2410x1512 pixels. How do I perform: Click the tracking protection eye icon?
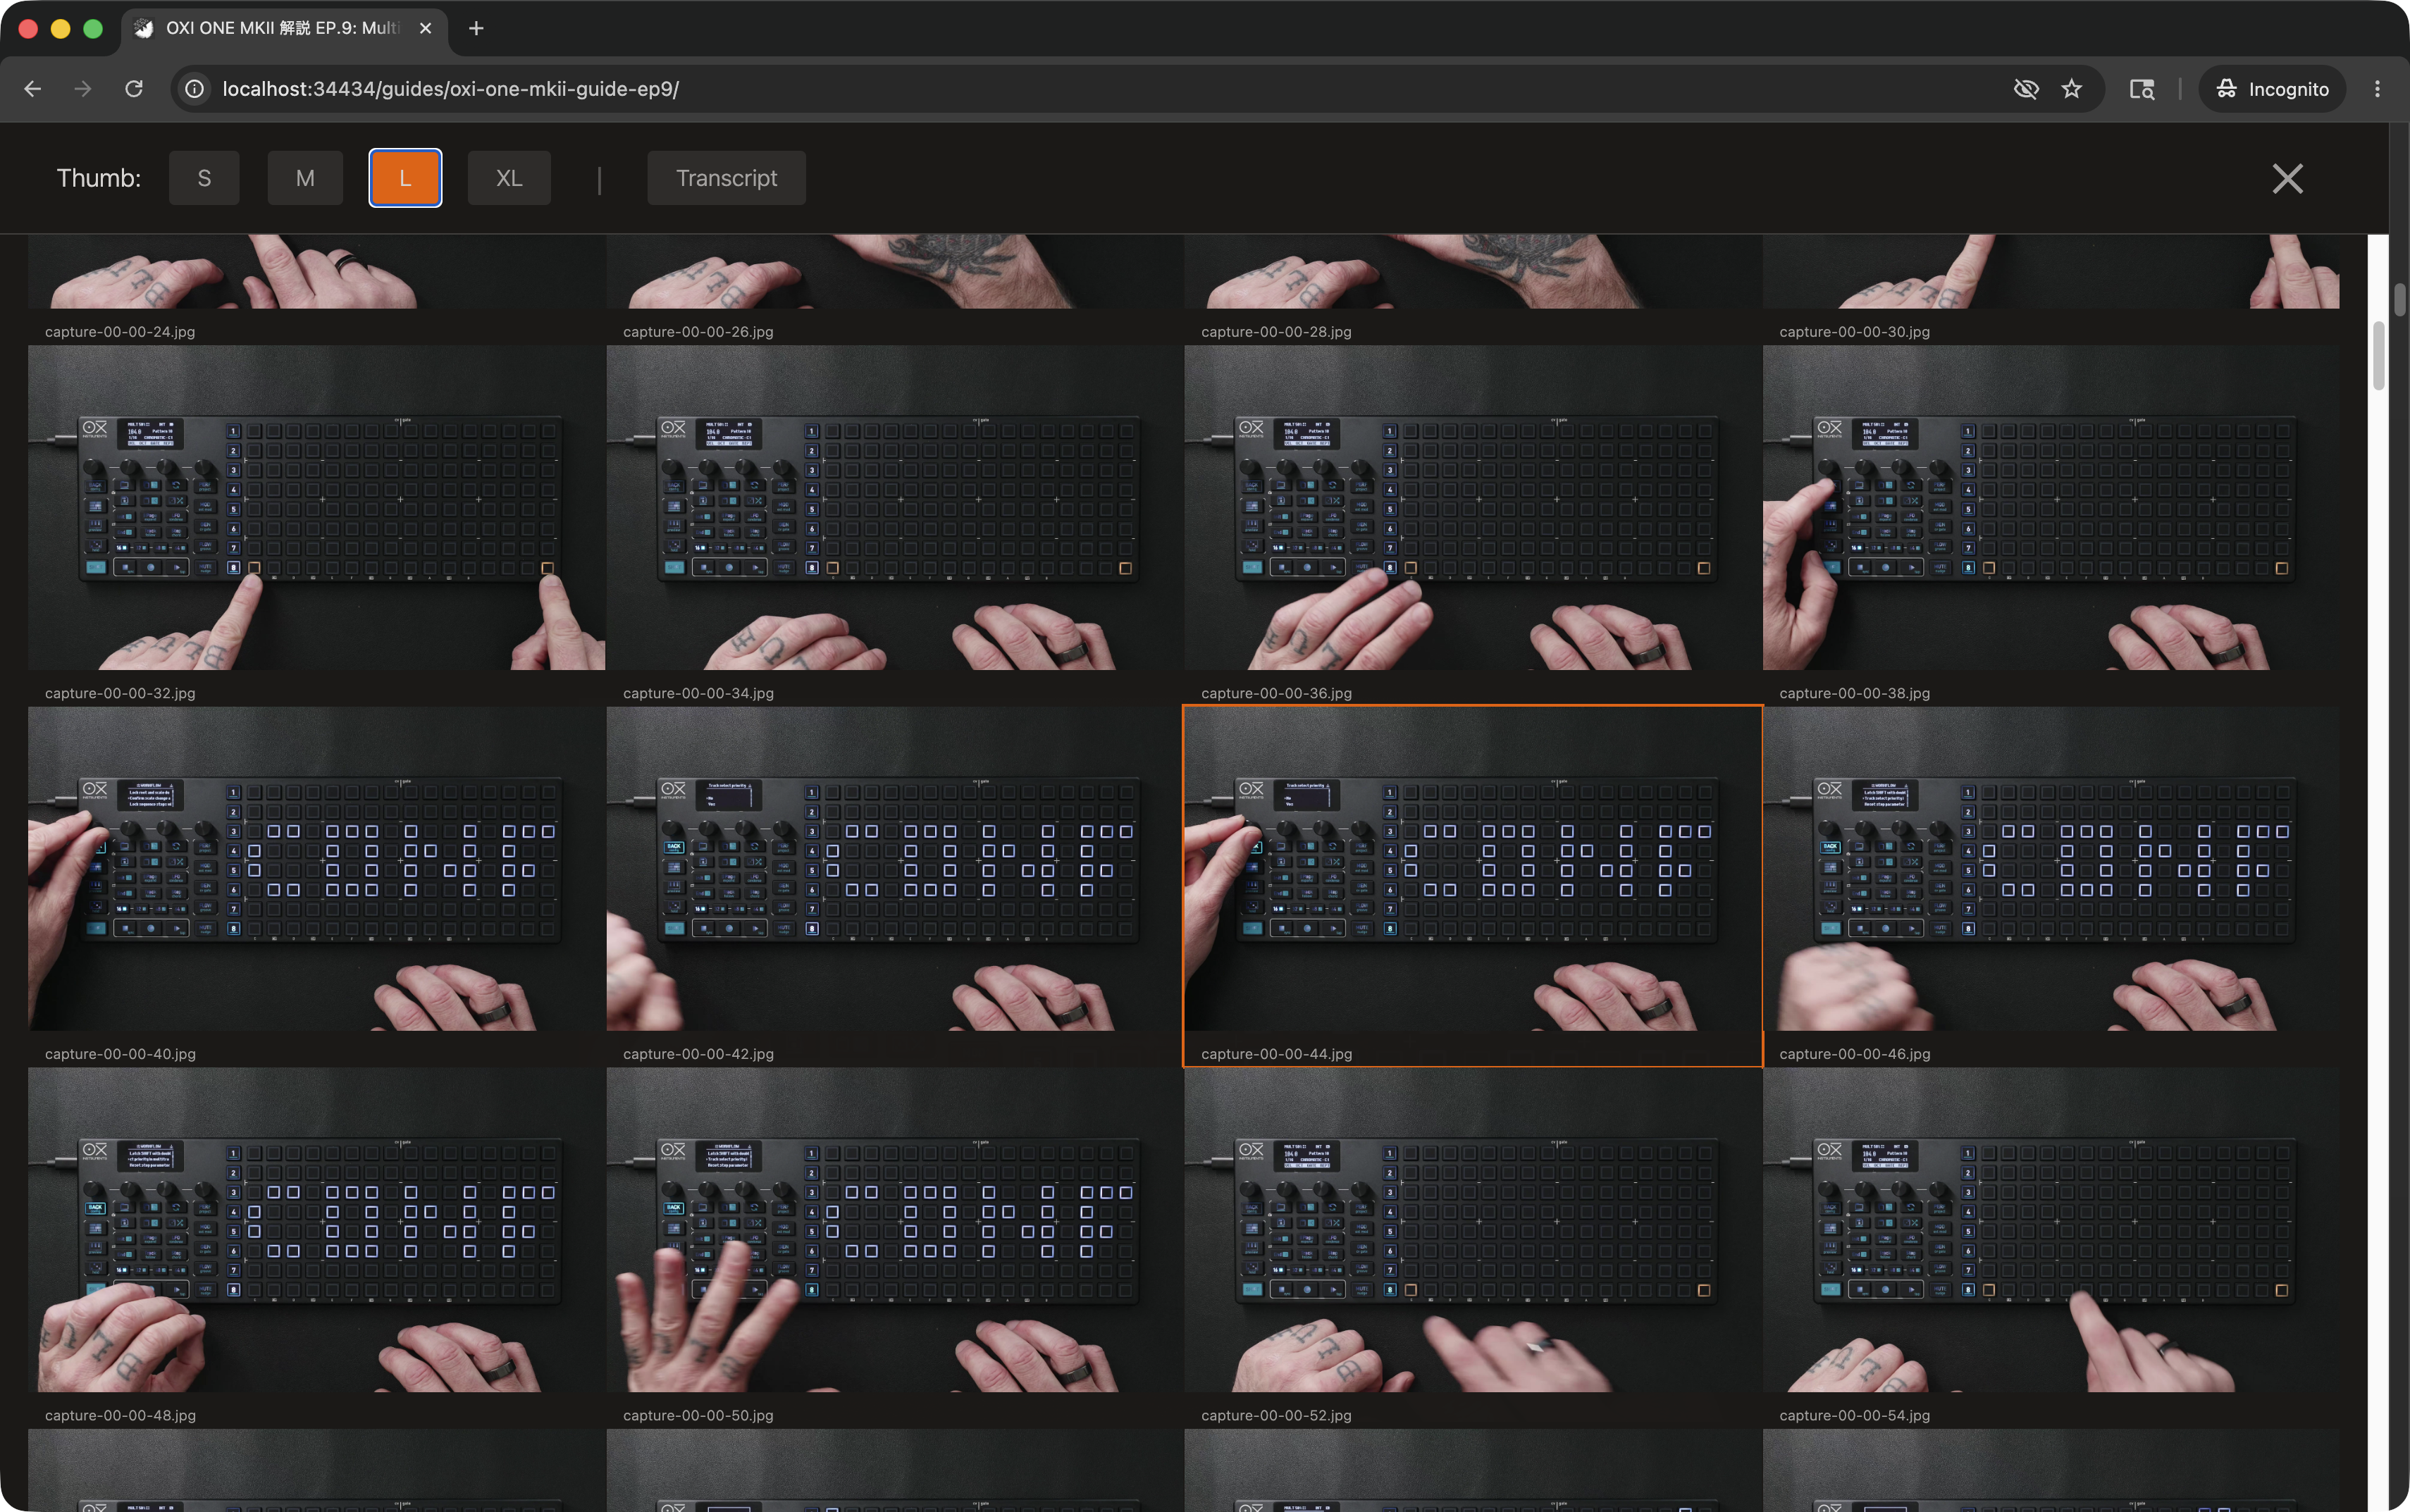click(x=2025, y=89)
